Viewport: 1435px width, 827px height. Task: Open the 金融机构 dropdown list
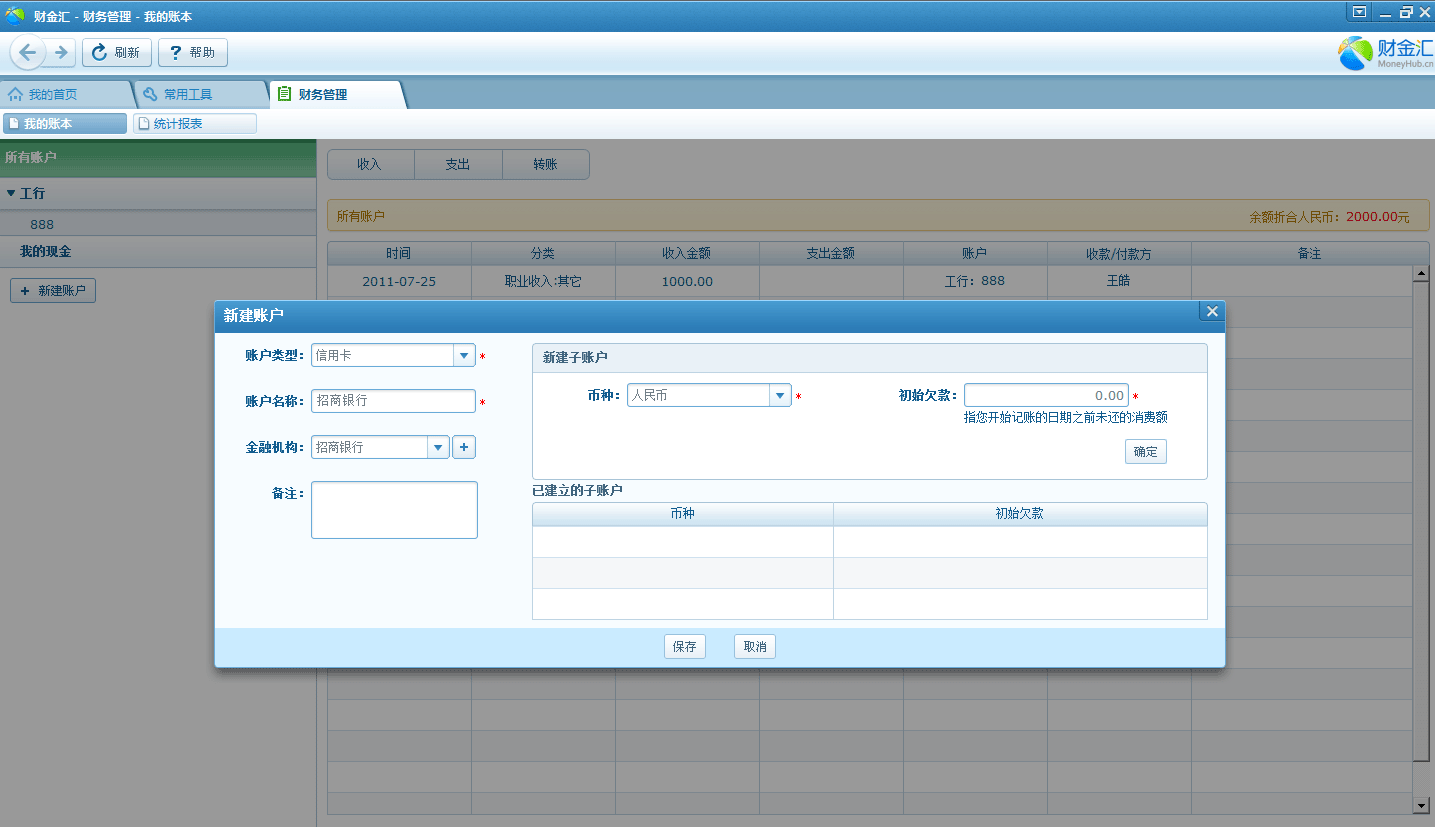tap(438, 447)
